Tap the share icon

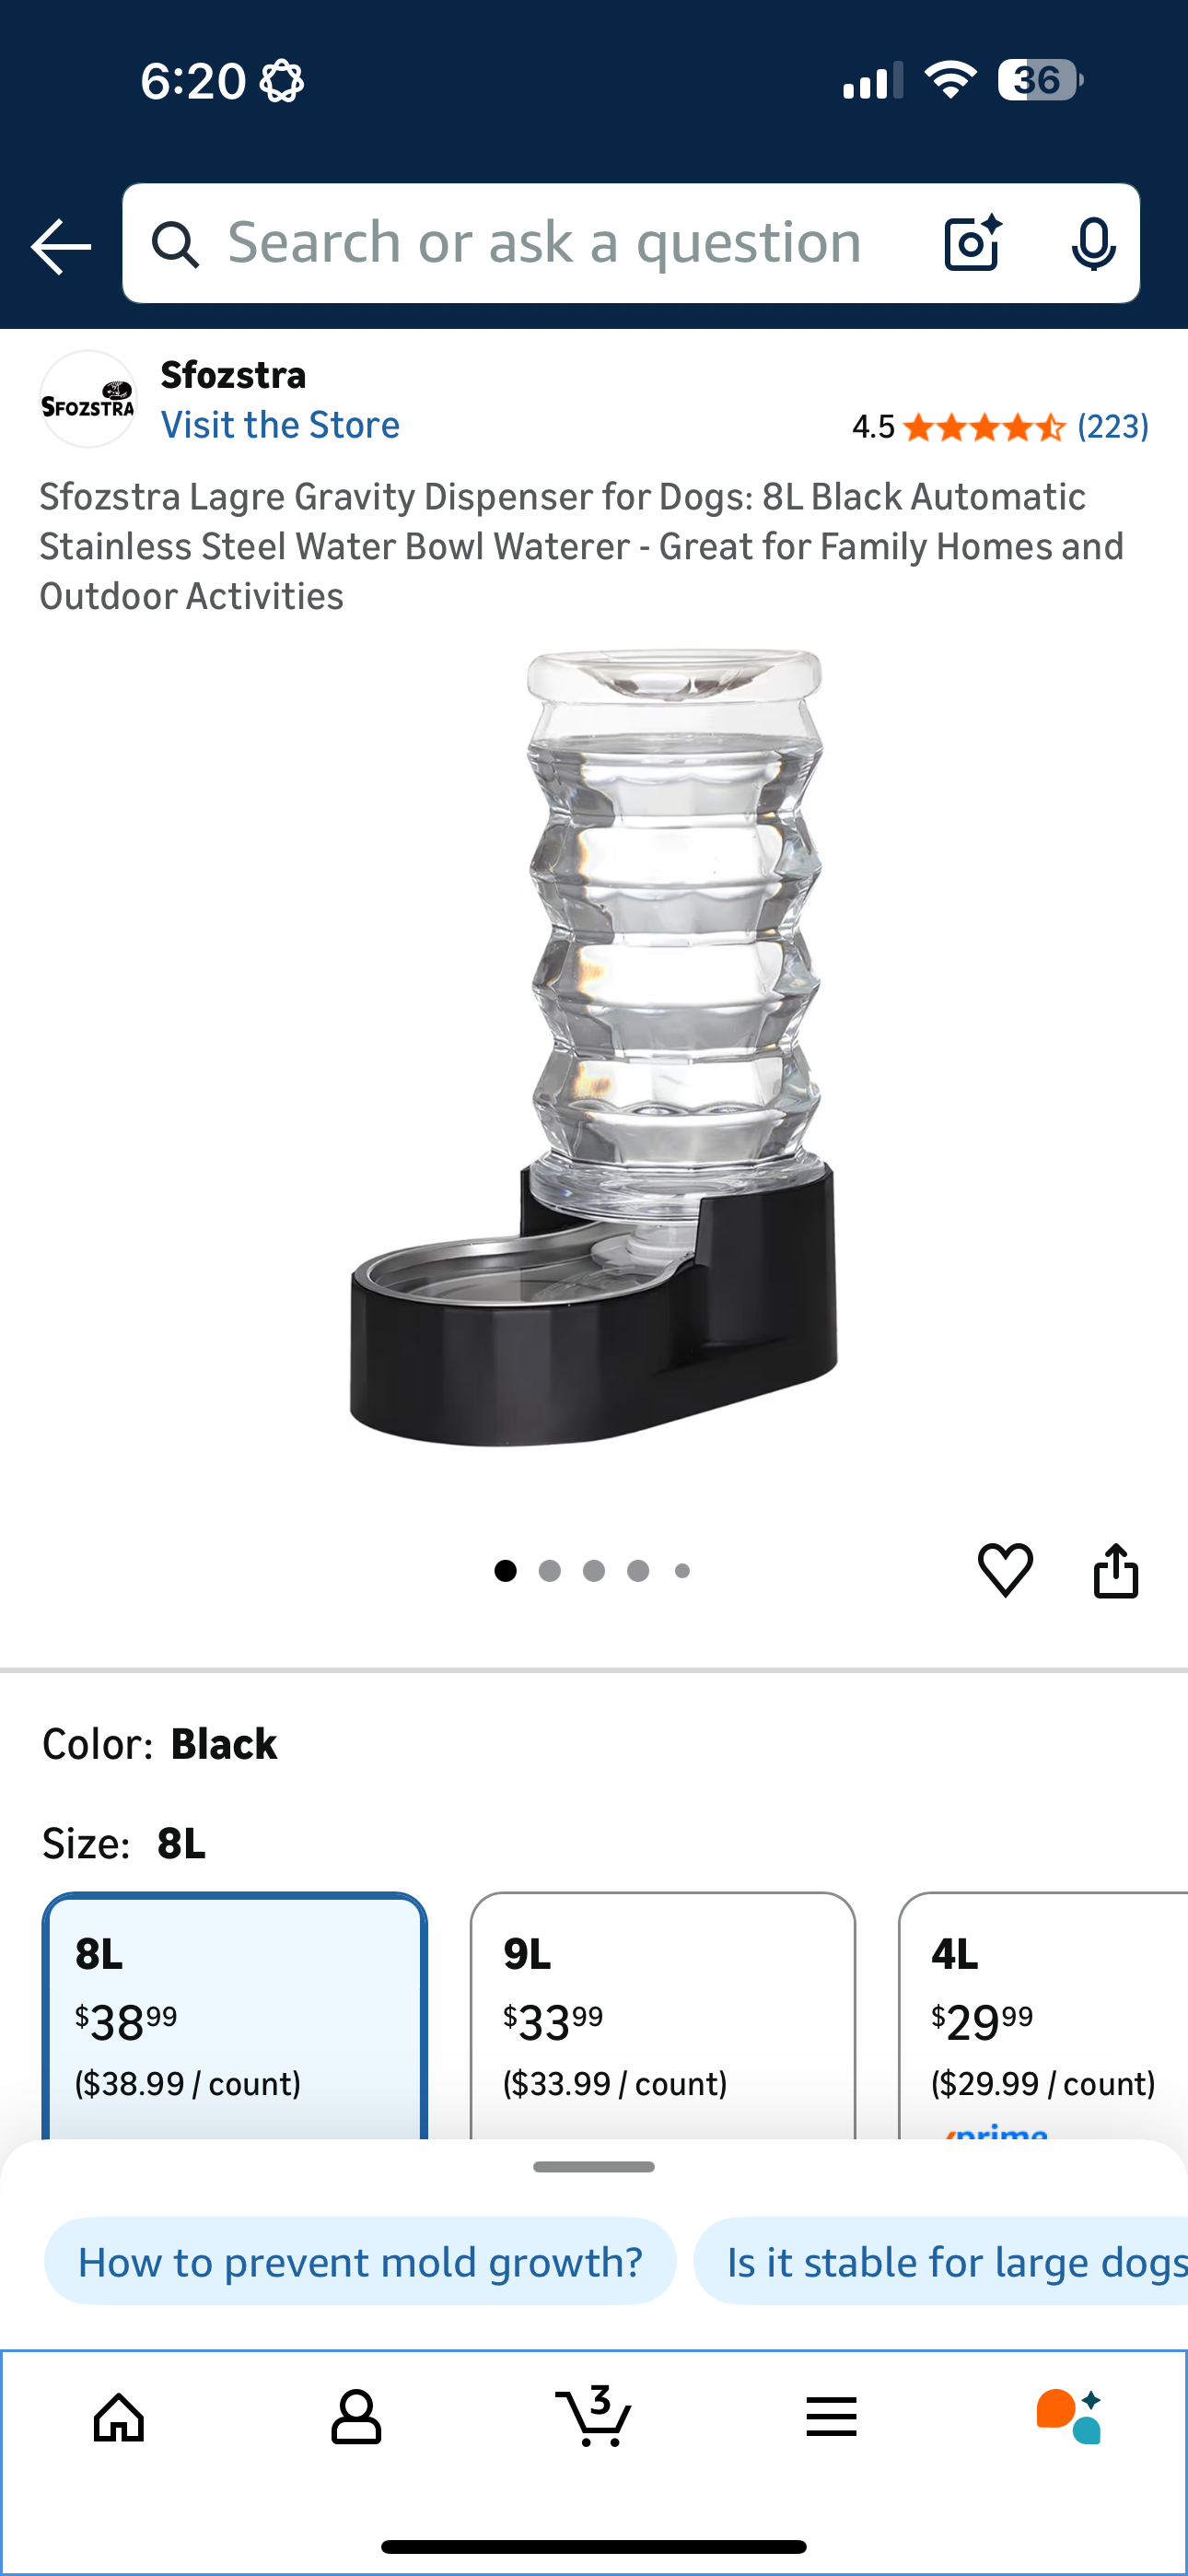(1116, 1570)
